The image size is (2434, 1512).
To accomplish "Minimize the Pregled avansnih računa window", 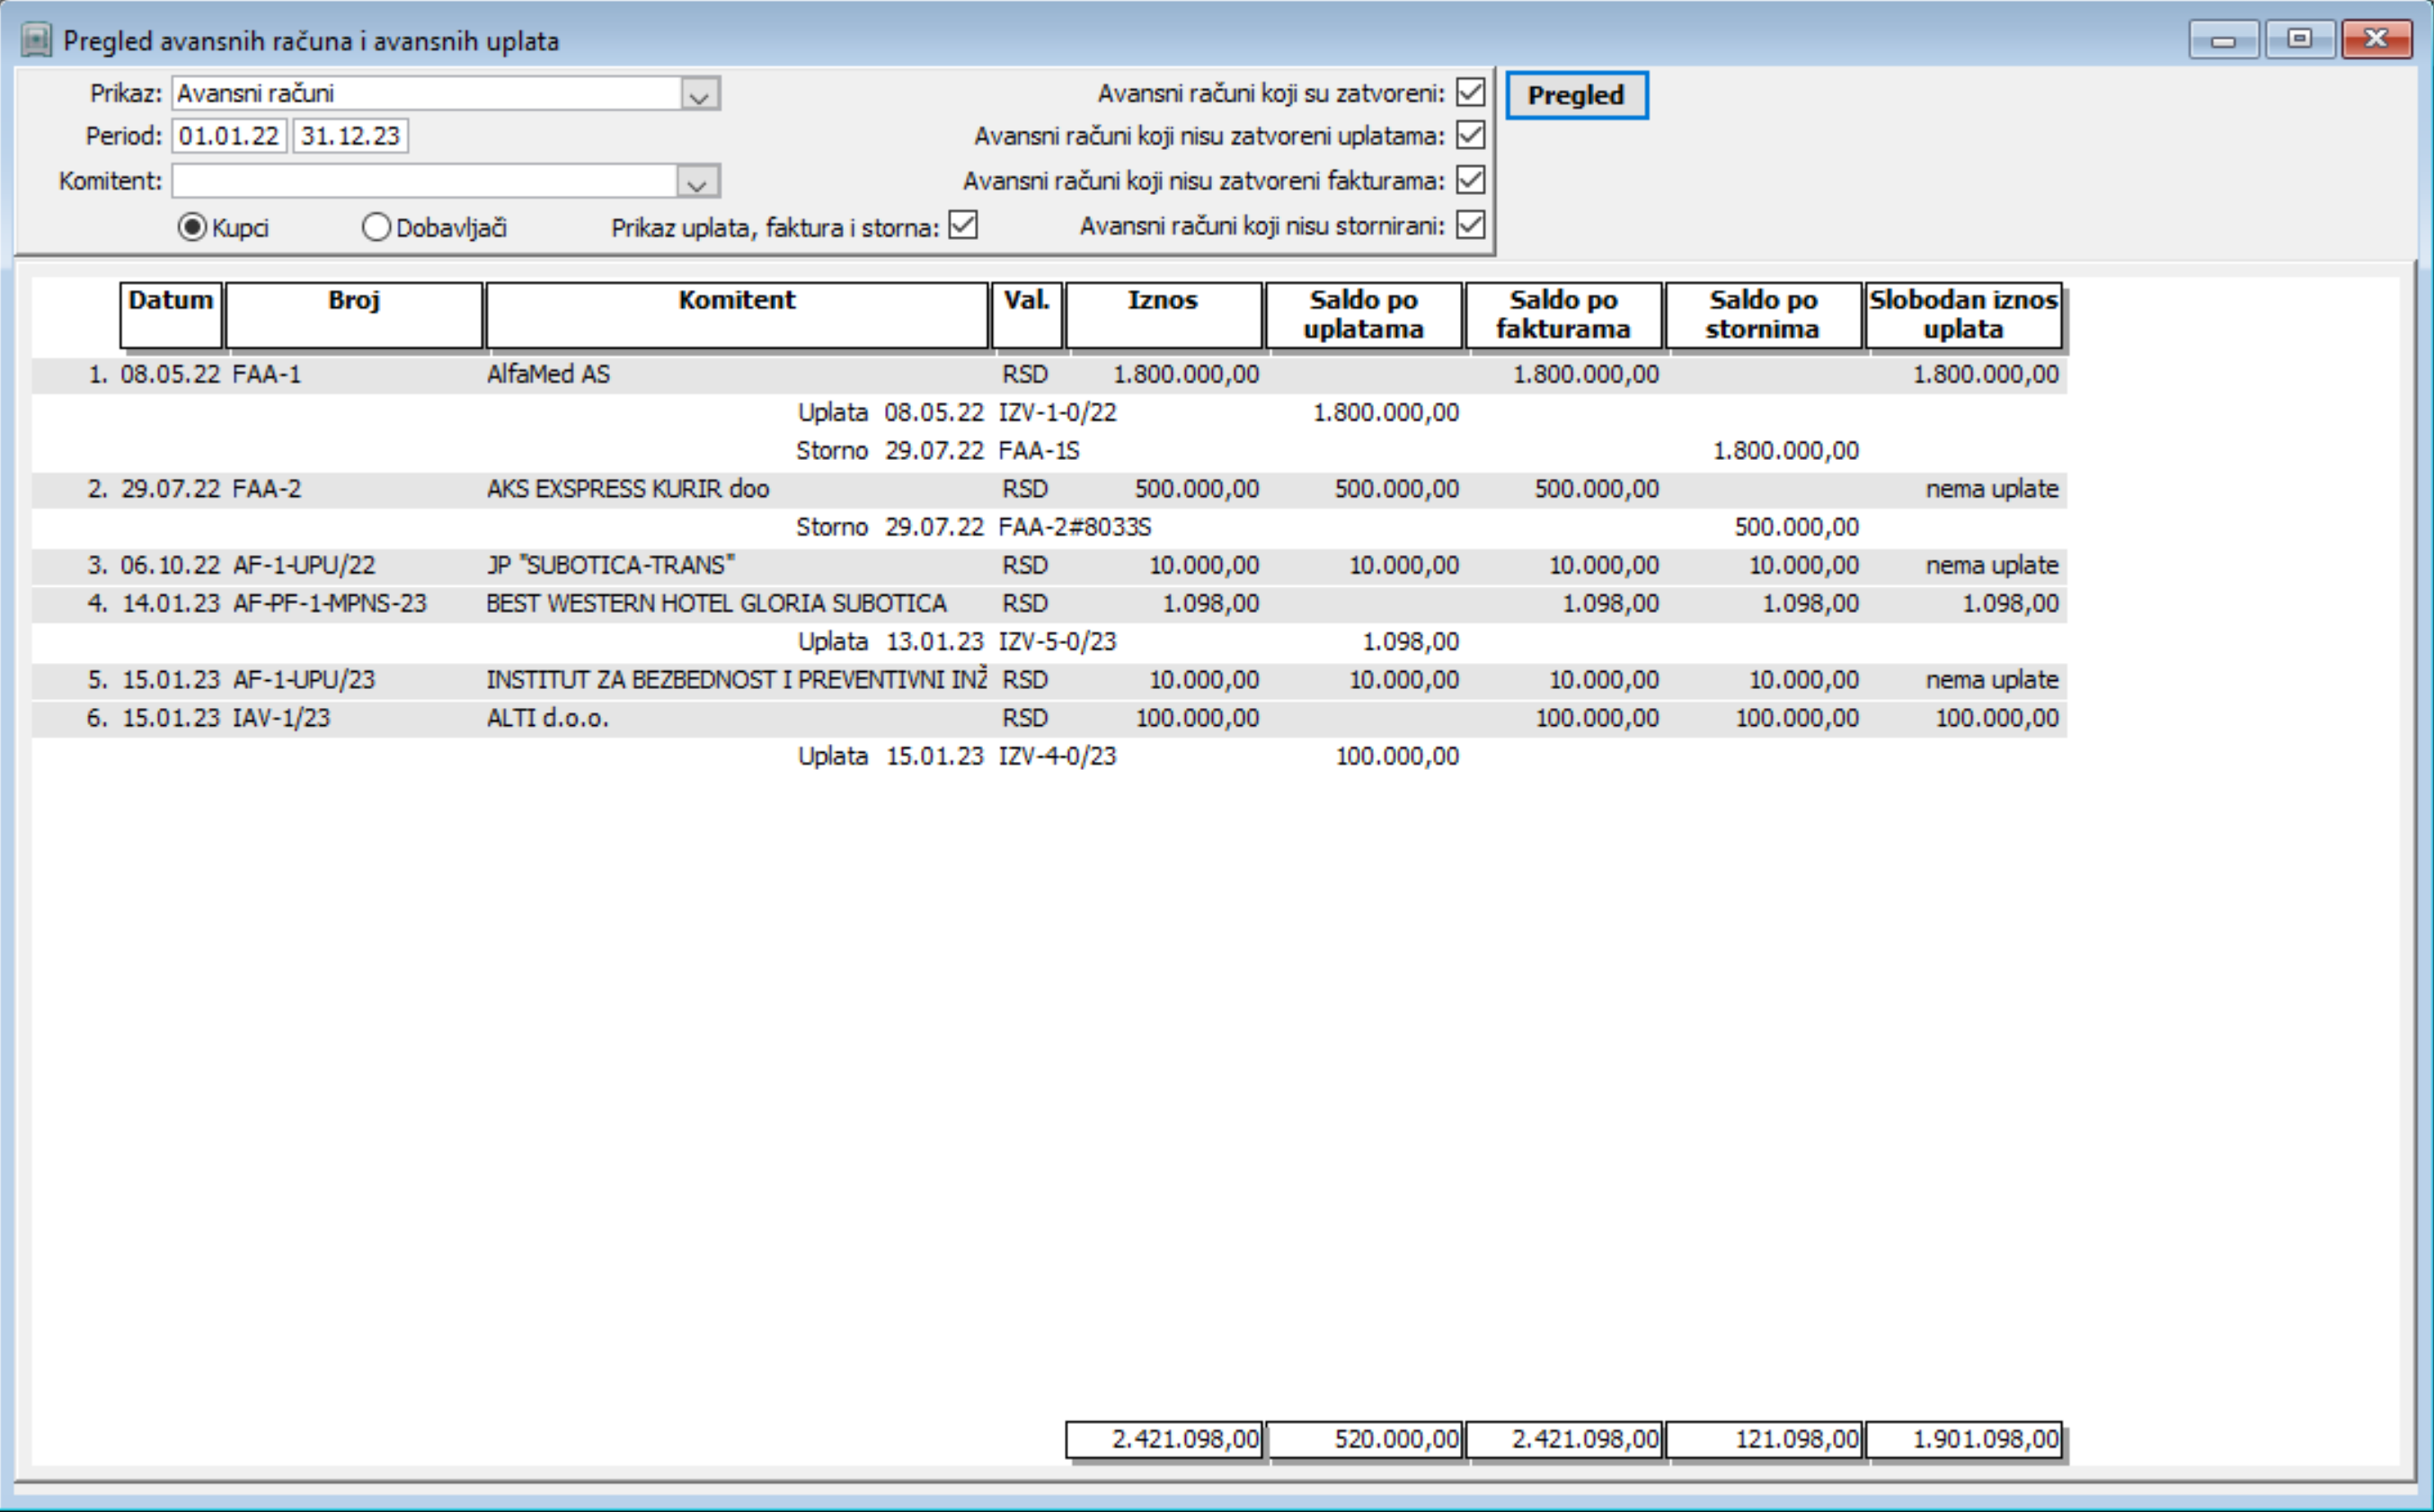I will [x=2223, y=41].
